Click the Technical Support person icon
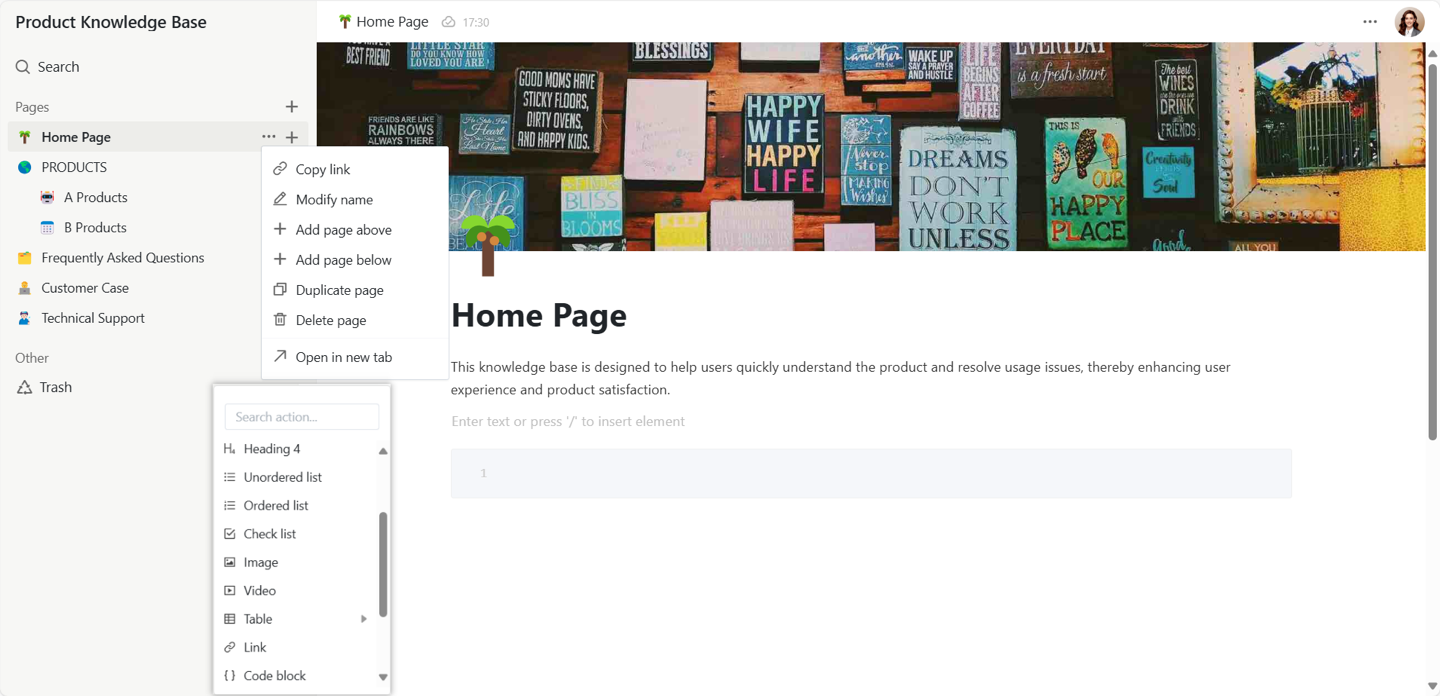This screenshot has width=1440, height=696. pyautogui.click(x=25, y=318)
